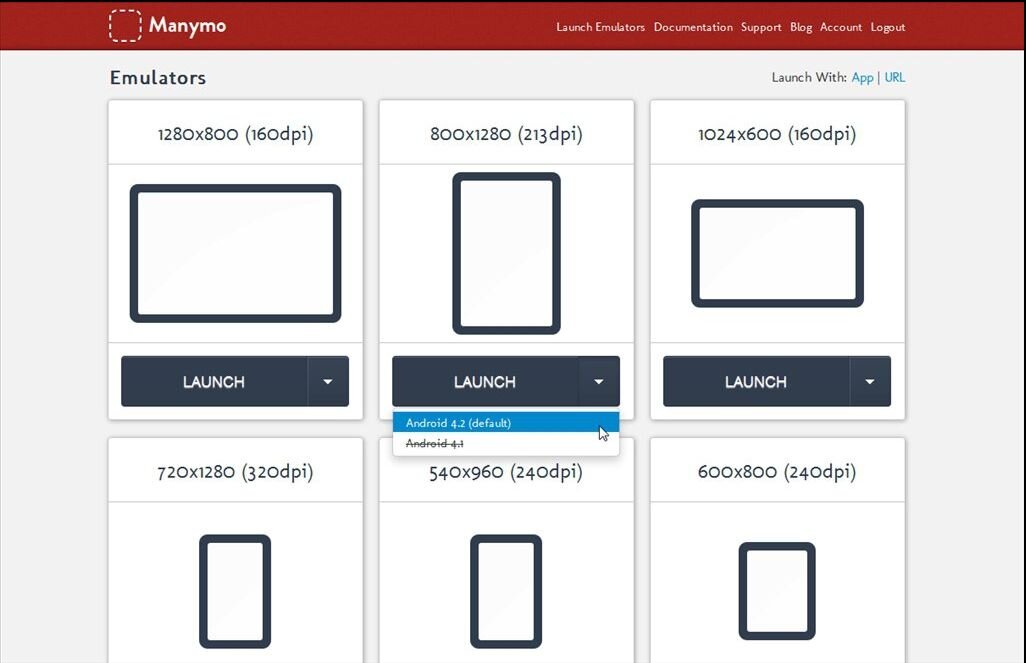This screenshot has height=663, width=1026.
Task: Click the App launch option link
Action: [x=862, y=77]
